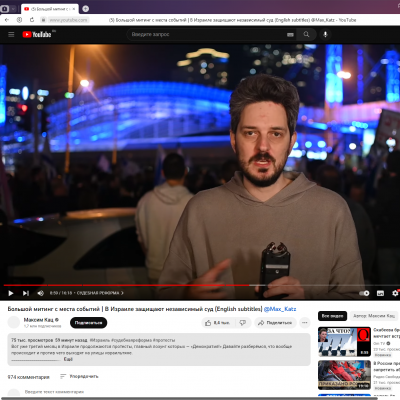The width and height of the screenshot is (400, 400).
Task: Open a new browser tab with the plus button
Action: click(86, 9)
